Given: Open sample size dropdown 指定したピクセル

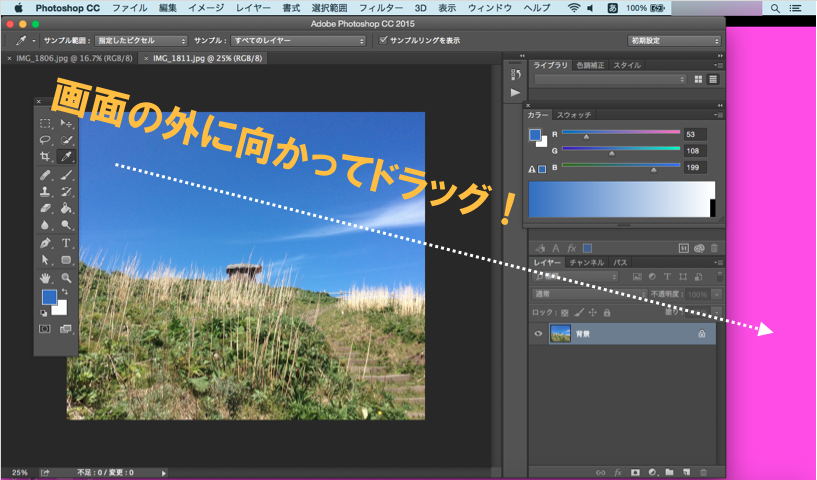Looking at the screenshot, I should click(141, 41).
